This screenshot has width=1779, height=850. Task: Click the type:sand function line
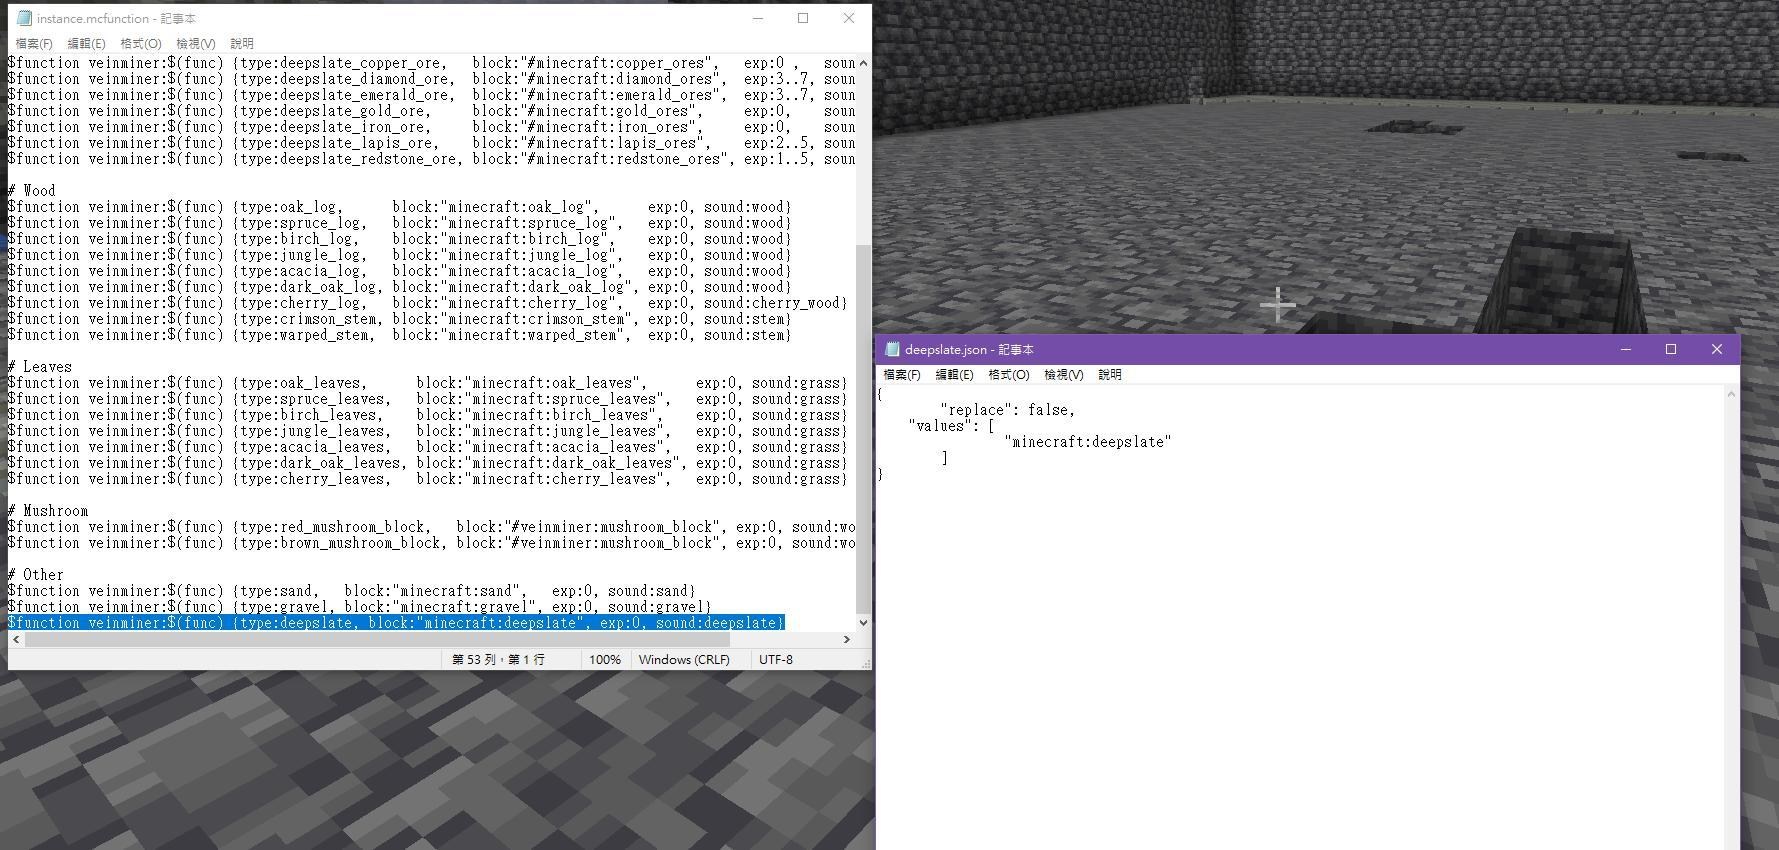(x=352, y=591)
